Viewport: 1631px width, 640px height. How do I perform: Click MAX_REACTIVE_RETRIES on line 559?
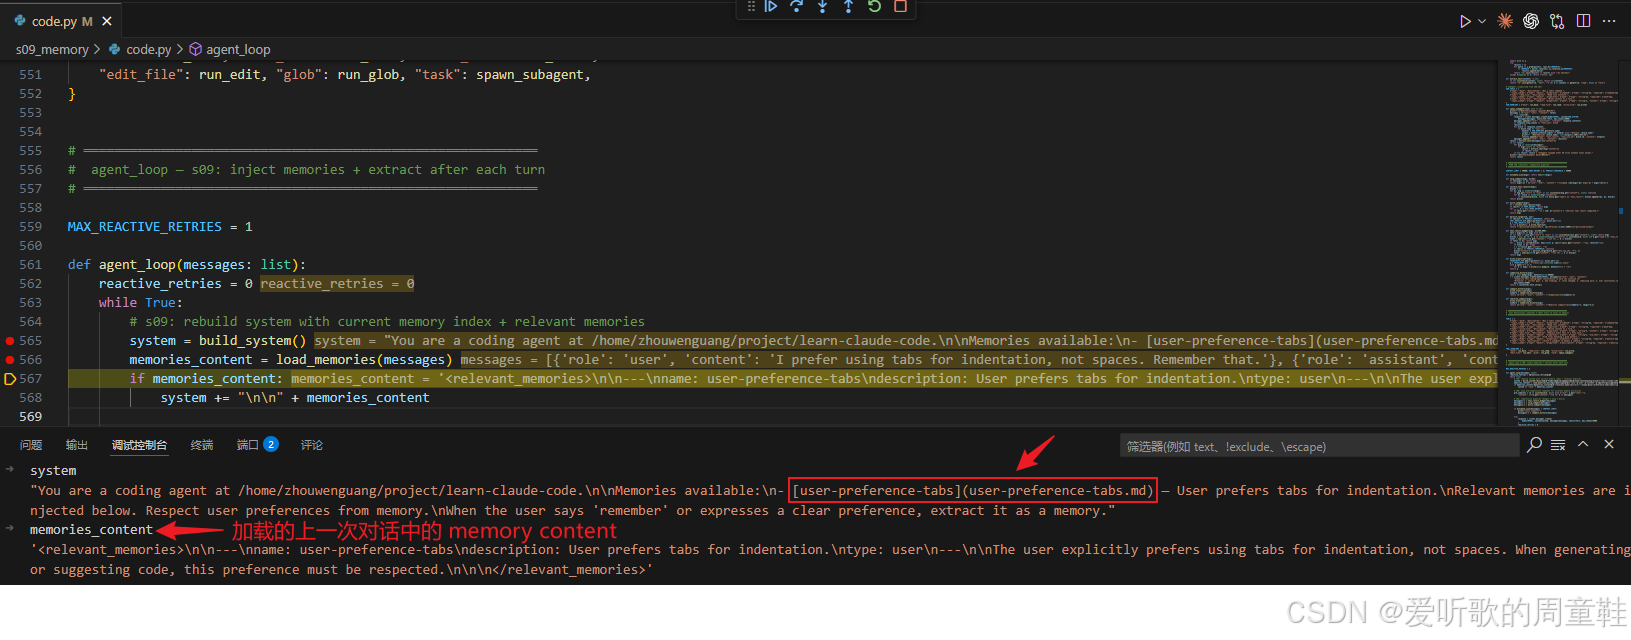(145, 227)
